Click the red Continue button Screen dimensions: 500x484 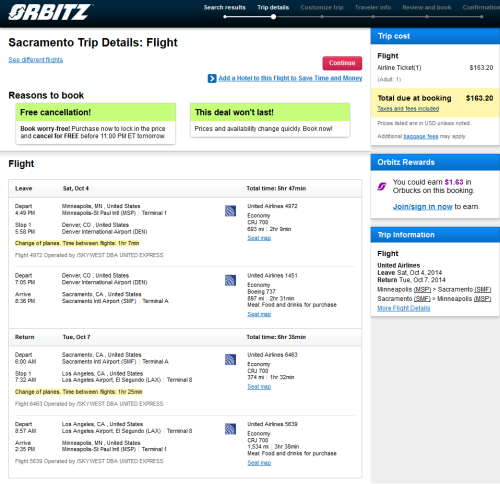[342, 63]
